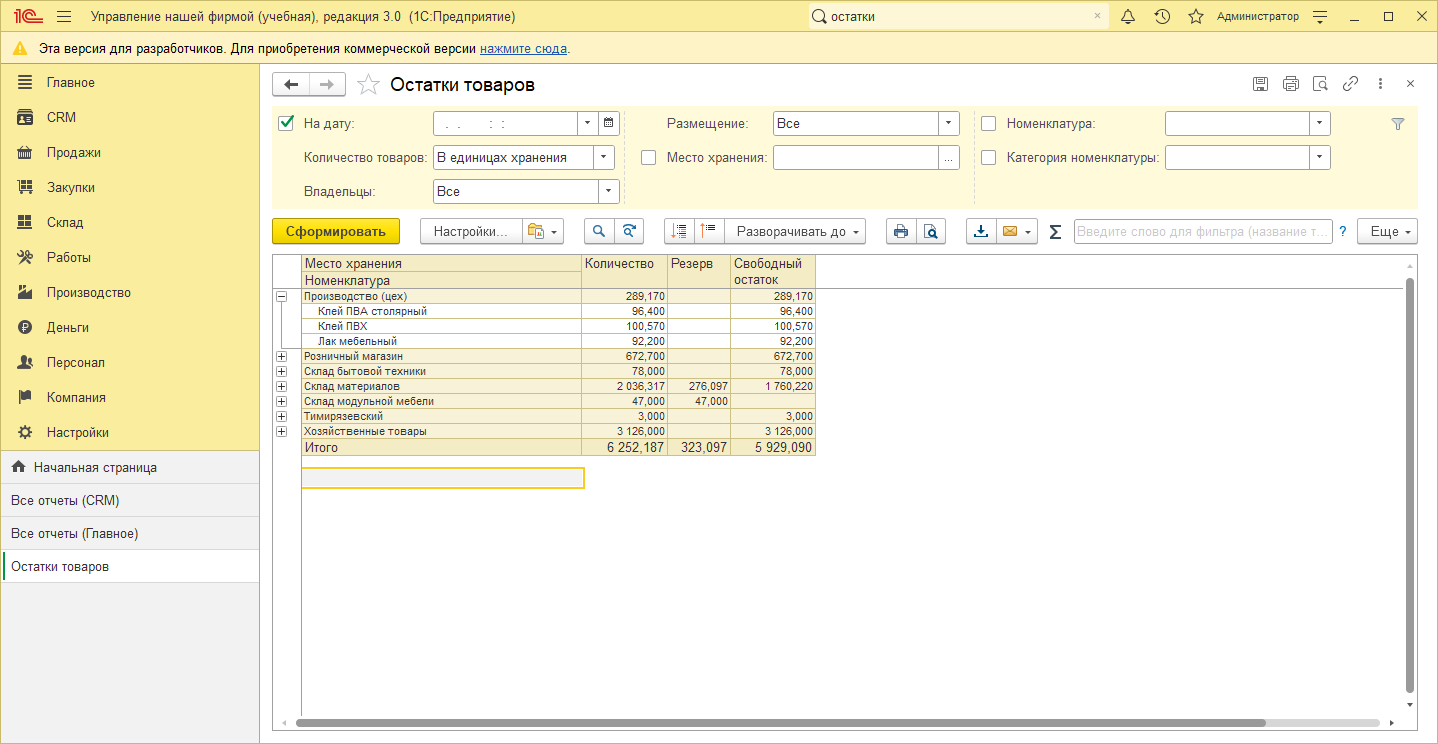The image size is (1438, 744).
Task: Print report via toolbar printer icon
Action: pos(901,231)
